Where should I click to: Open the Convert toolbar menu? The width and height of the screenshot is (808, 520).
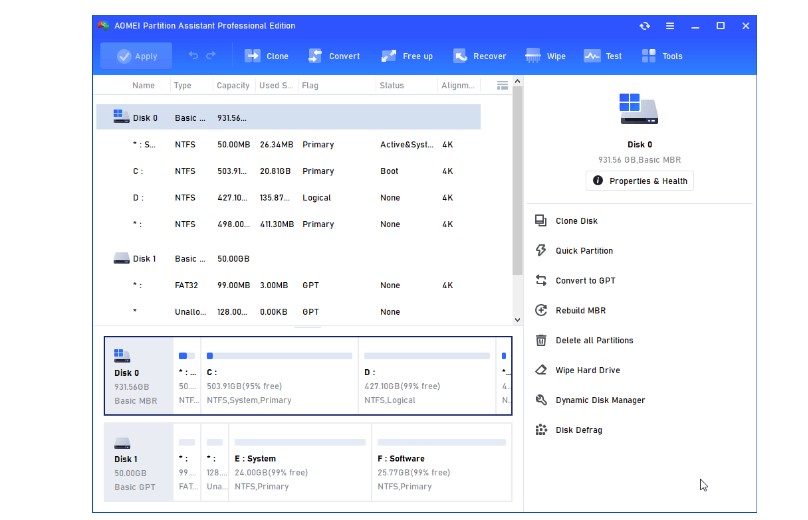(x=333, y=56)
